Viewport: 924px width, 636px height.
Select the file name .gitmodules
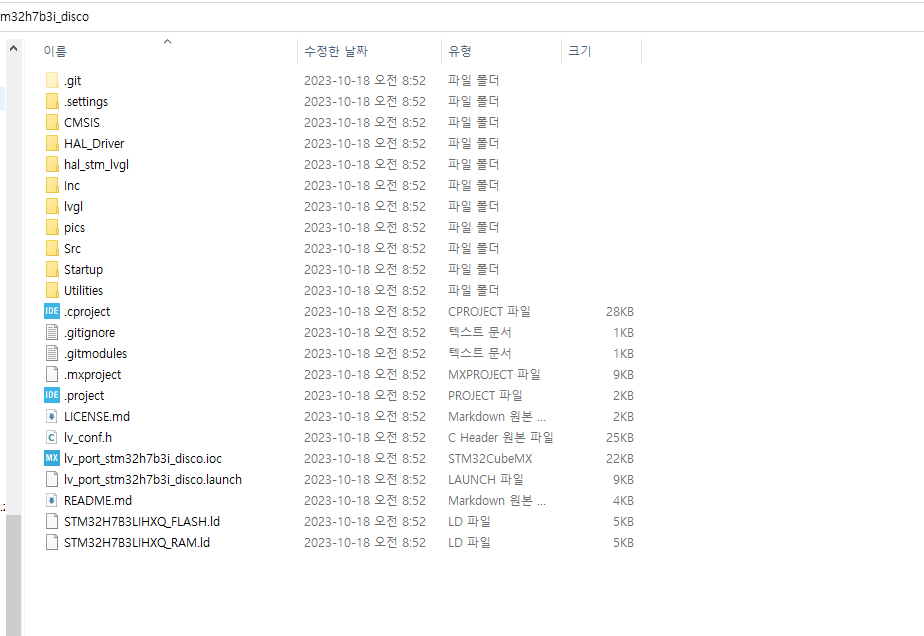[x=95, y=354]
